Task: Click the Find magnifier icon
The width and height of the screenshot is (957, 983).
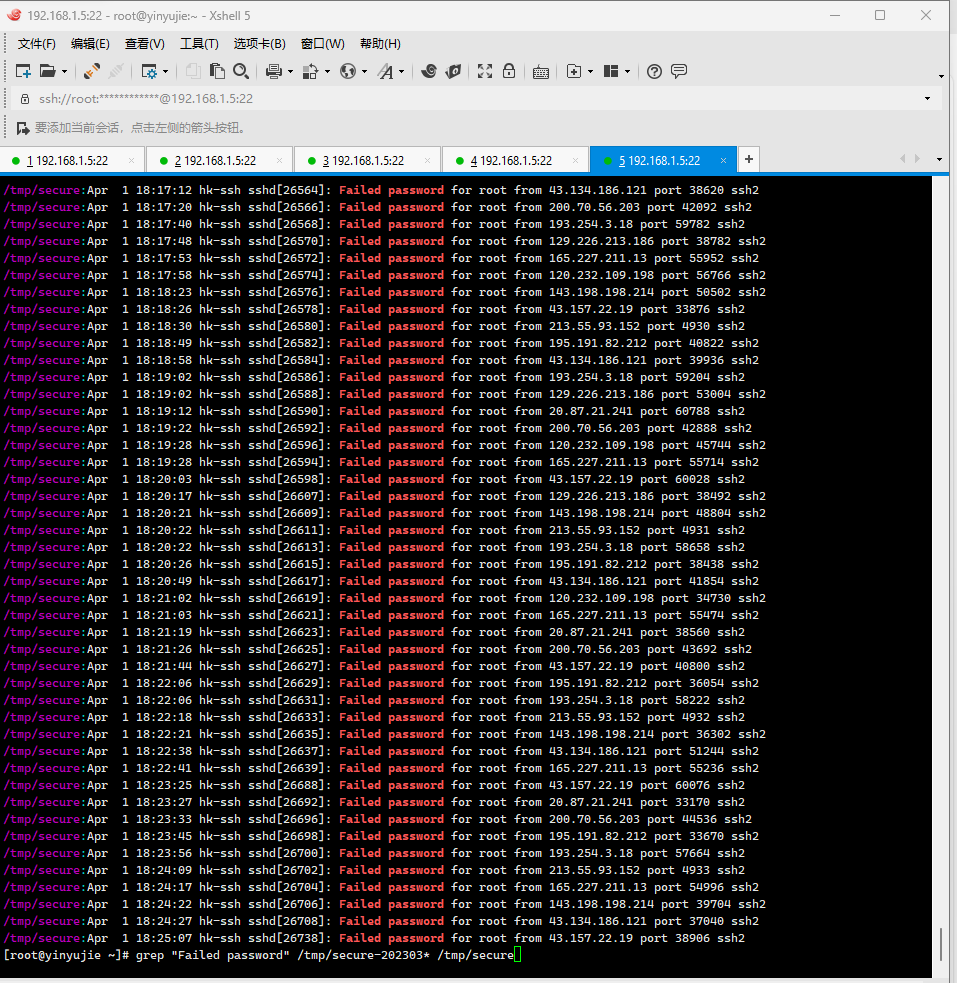Action: (x=241, y=71)
